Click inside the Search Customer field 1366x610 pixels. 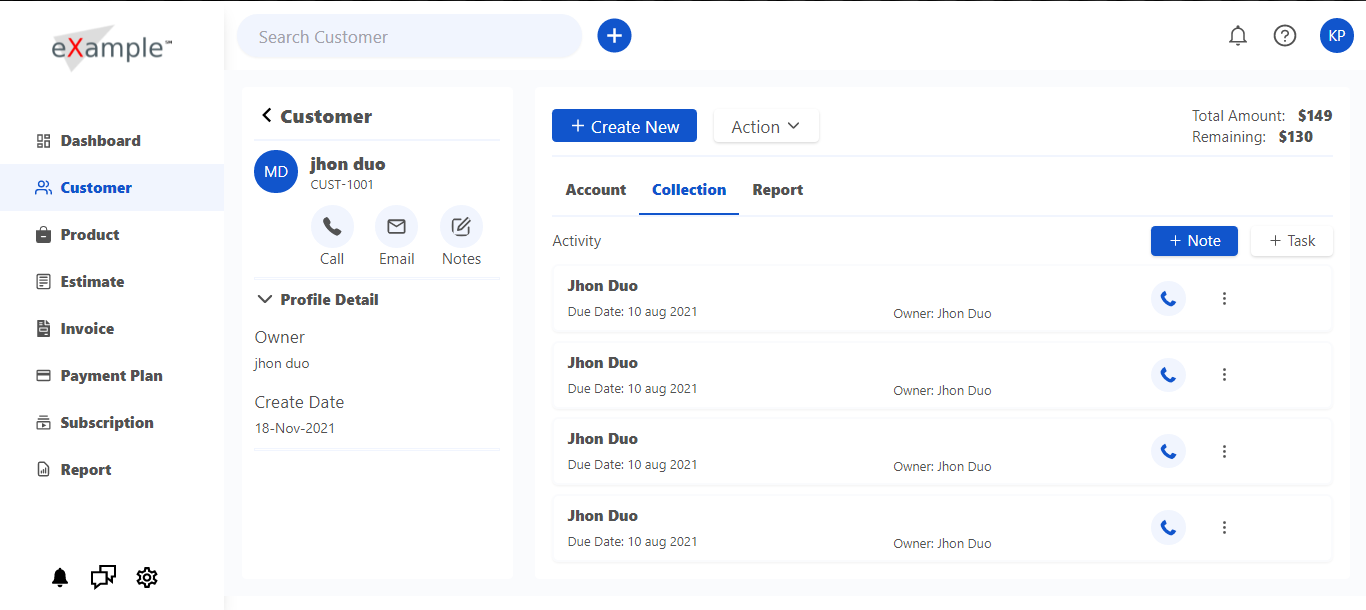(410, 37)
